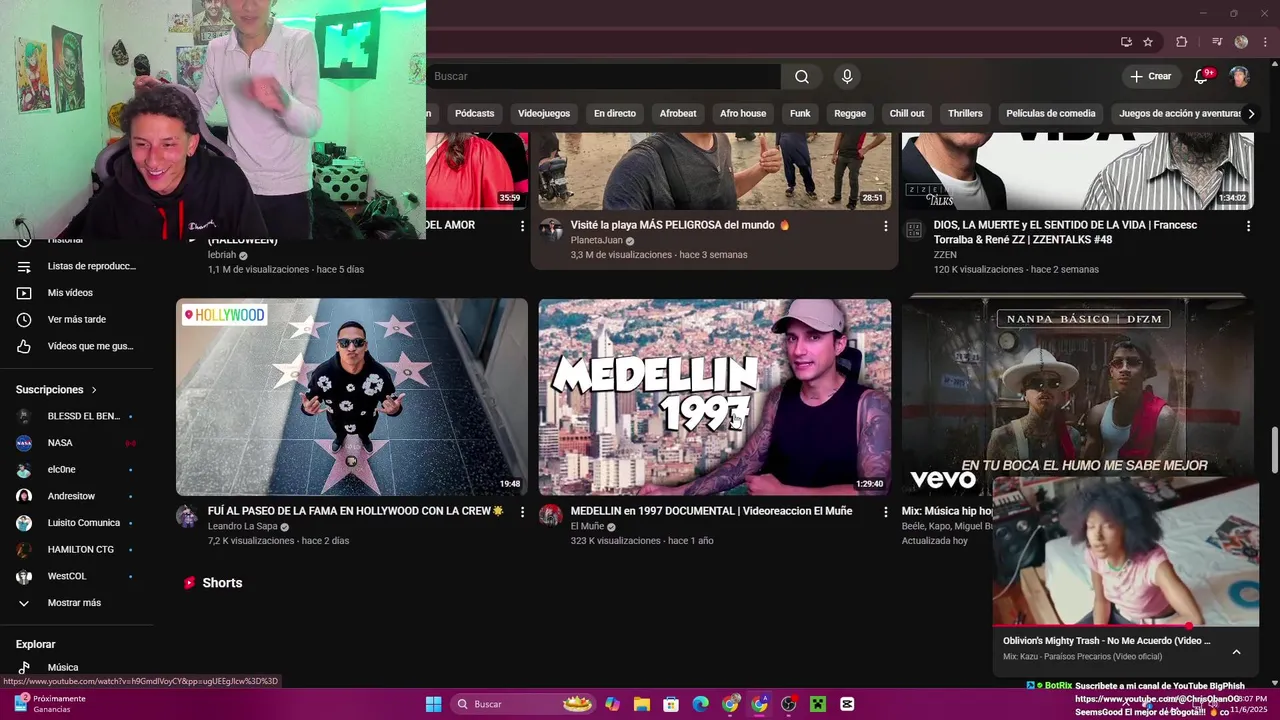Select the Películas de comedia chip
Screen dimensions: 1280x720
[1051, 114]
